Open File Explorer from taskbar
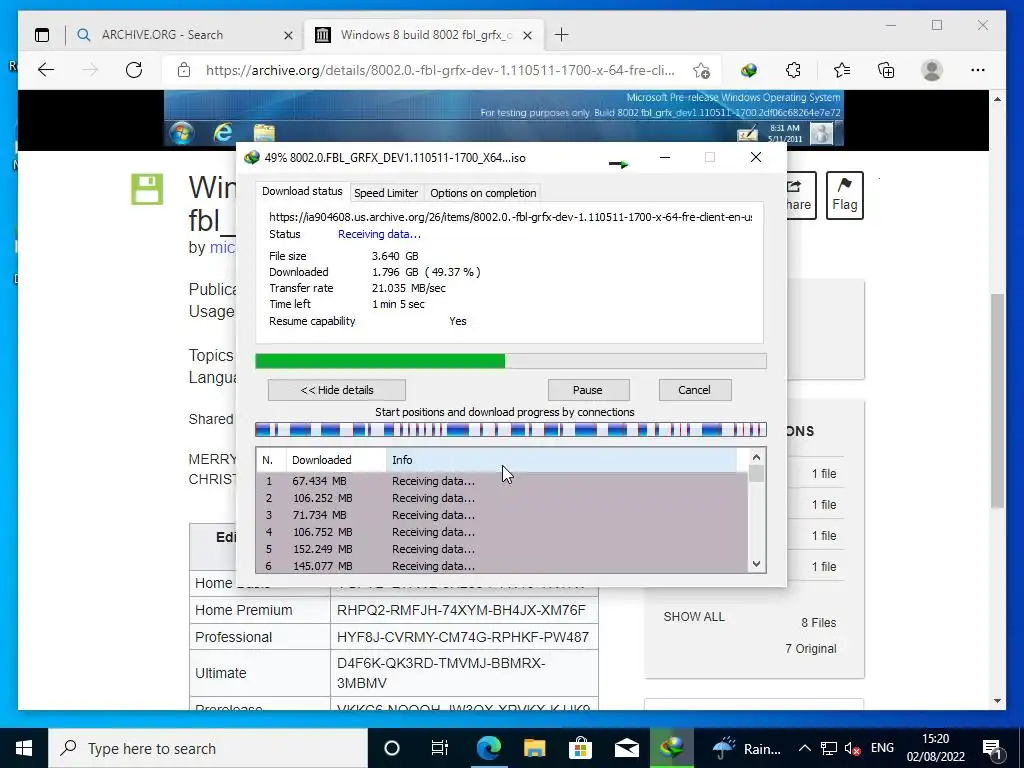Screen dimensions: 1024x768 534,748
